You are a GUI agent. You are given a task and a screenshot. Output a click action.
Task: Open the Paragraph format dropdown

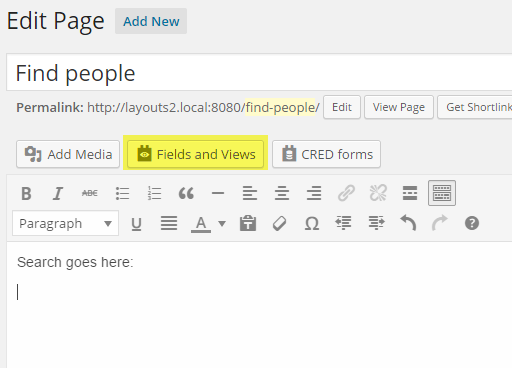(65, 223)
